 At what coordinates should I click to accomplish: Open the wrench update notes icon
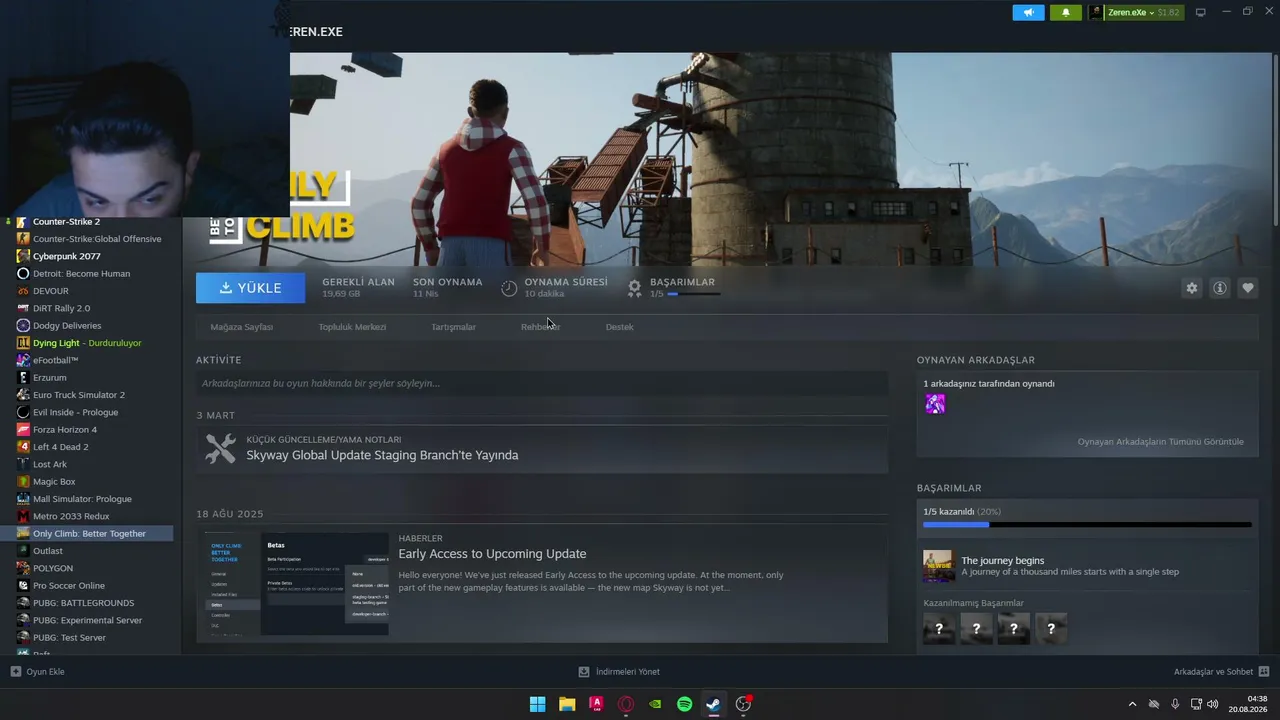(x=220, y=449)
